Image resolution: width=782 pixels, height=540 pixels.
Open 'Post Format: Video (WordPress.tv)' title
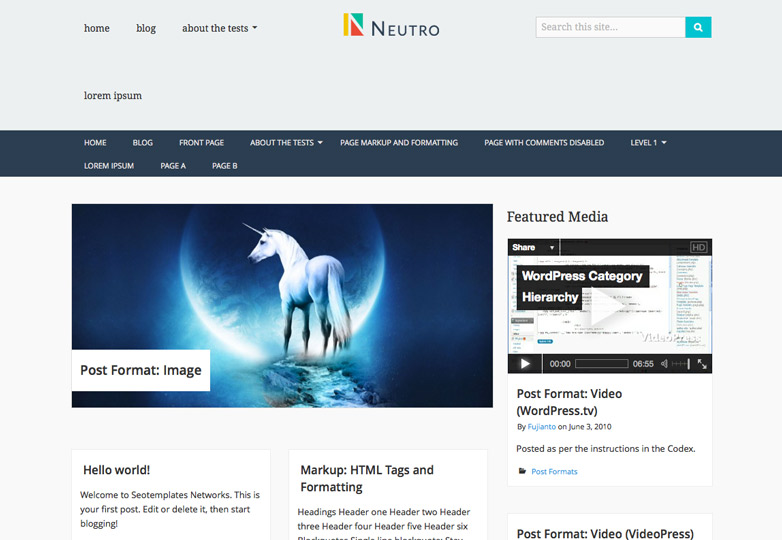(569, 402)
